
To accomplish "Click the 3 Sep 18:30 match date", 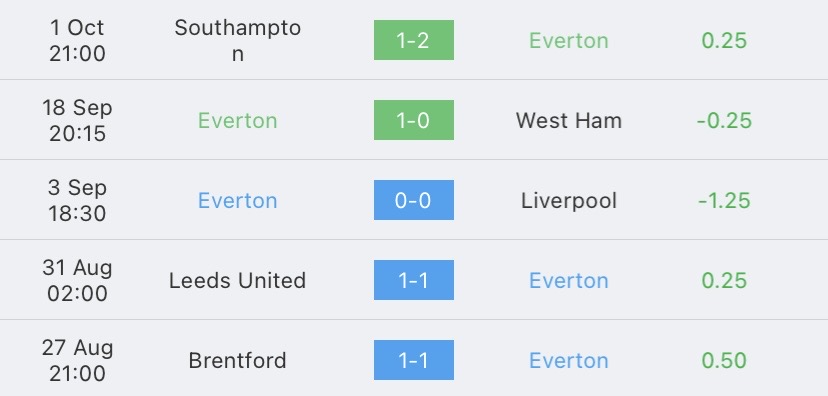I will pos(77,200).
